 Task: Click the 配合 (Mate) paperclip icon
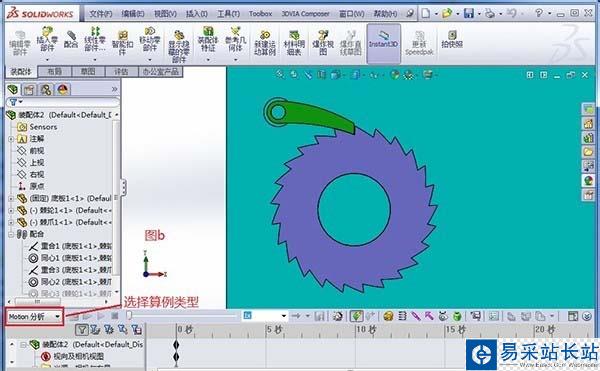click(71, 36)
